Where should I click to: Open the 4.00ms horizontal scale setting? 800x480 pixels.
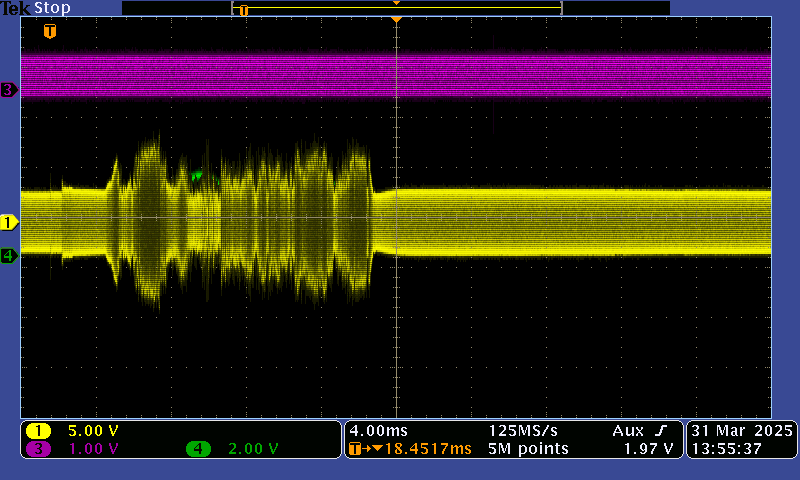pyautogui.click(x=376, y=430)
